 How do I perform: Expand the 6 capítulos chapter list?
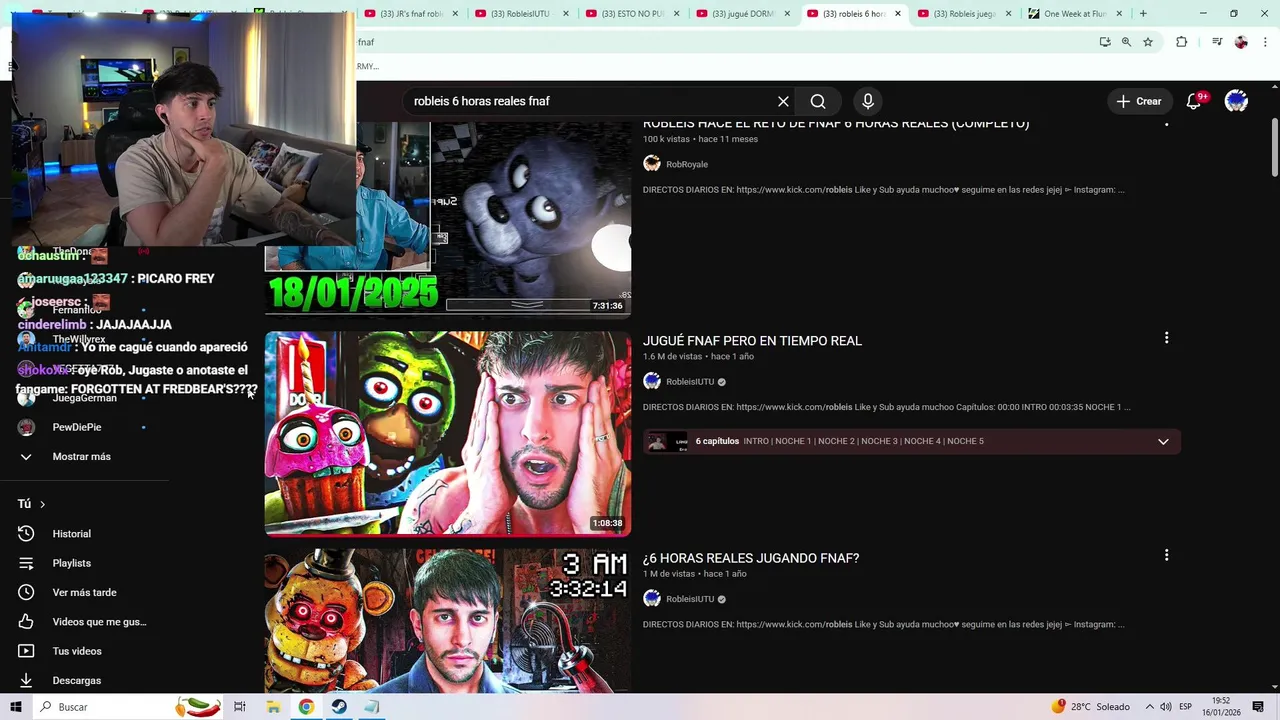[x=1163, y=441]
